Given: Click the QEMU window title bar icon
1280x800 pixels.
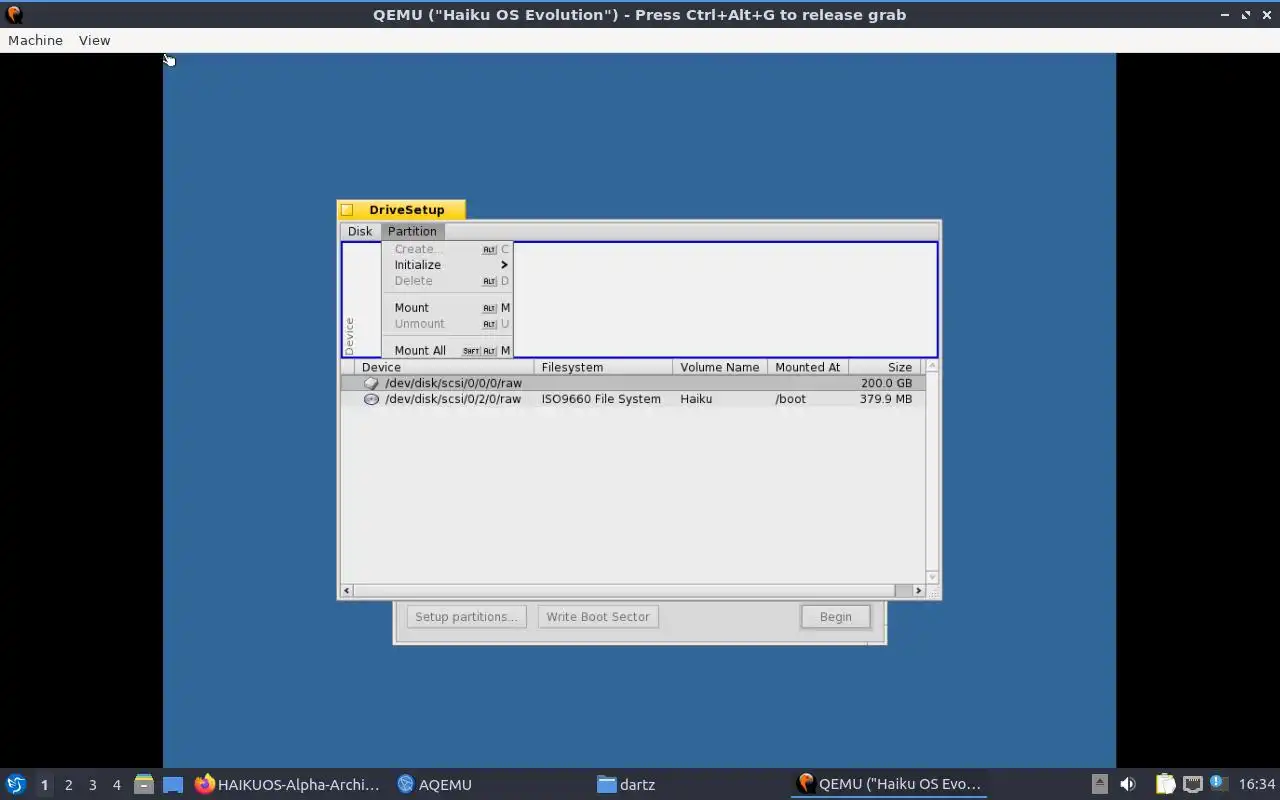Looking at the screenshot, I should pos(14,15).
